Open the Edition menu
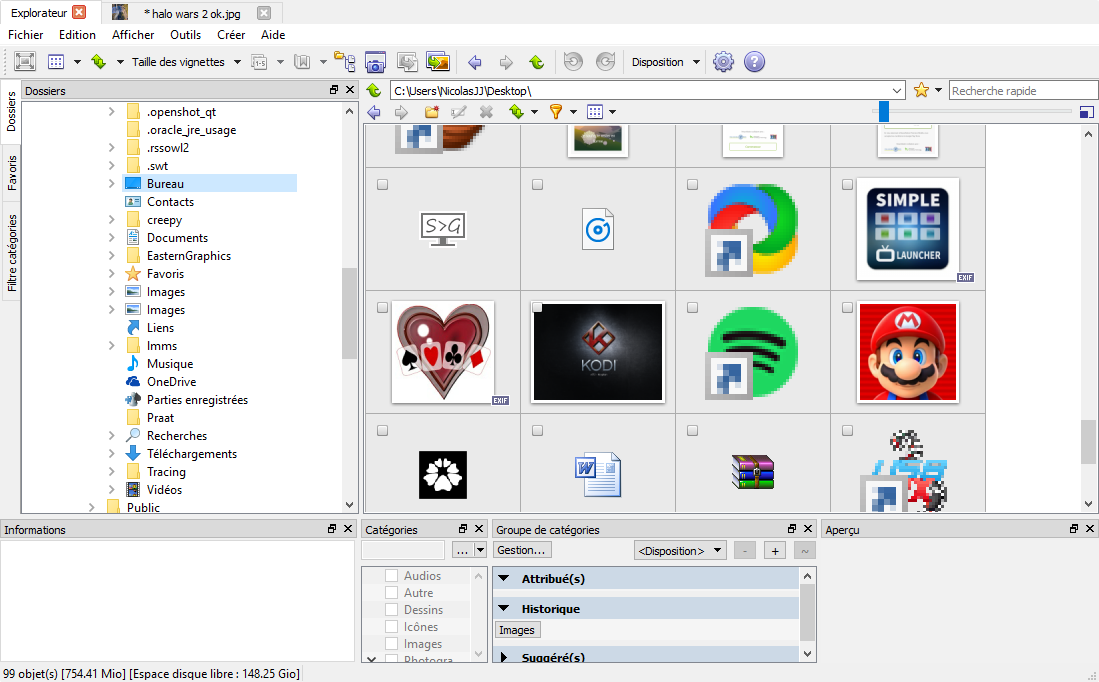Image resolution: width=1099 pixels, height=682 pixels. tap(77, 34)
